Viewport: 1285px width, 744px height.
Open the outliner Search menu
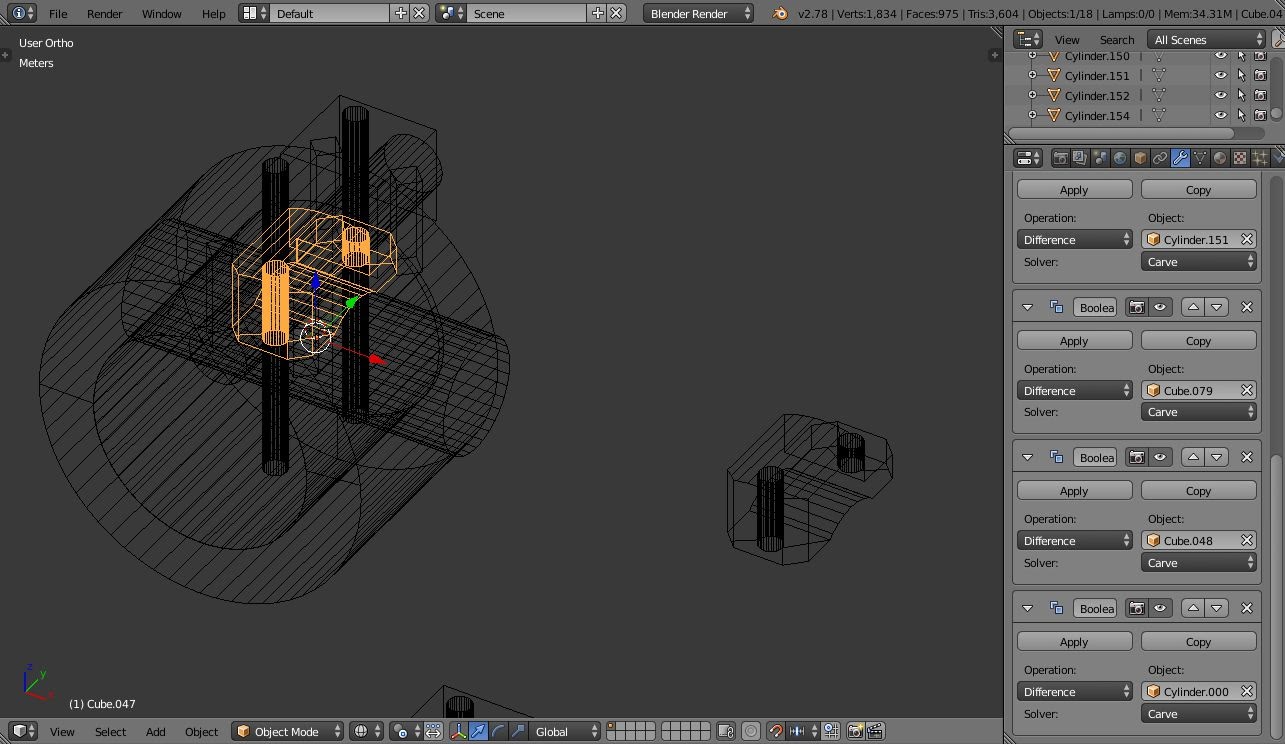tap(1117, 40)
